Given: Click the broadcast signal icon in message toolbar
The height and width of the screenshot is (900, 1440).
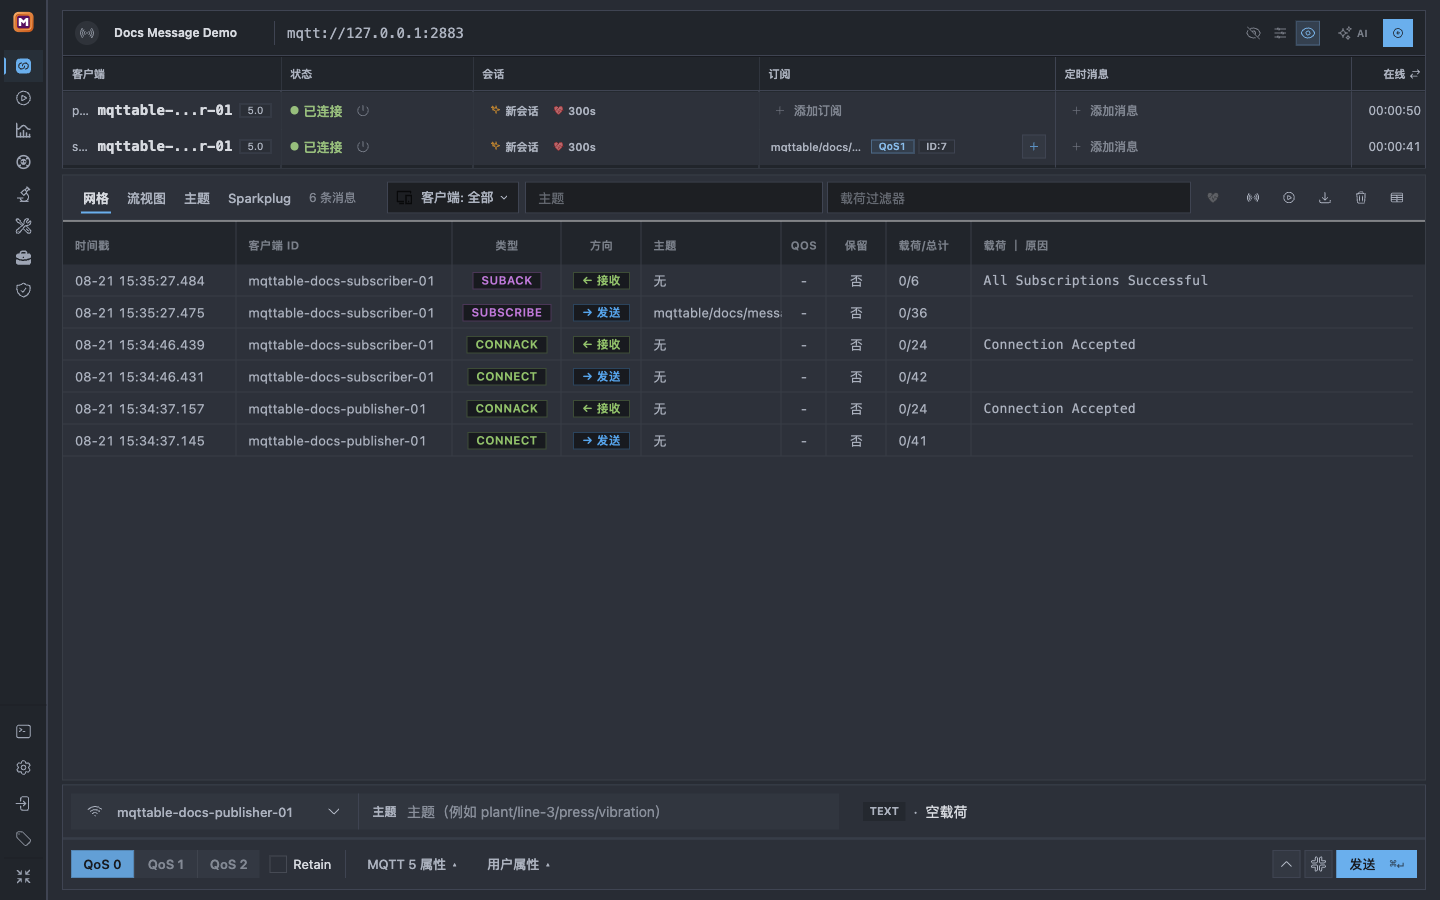Looking at the screenshot, I should click(1253, 198).
